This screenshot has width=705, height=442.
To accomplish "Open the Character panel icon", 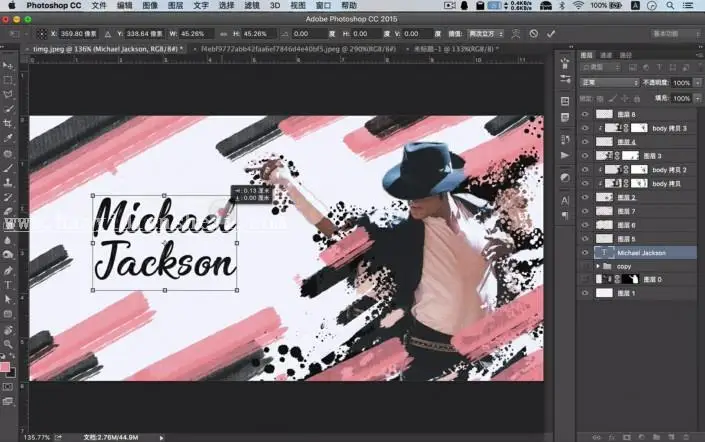I will point(565,201).
